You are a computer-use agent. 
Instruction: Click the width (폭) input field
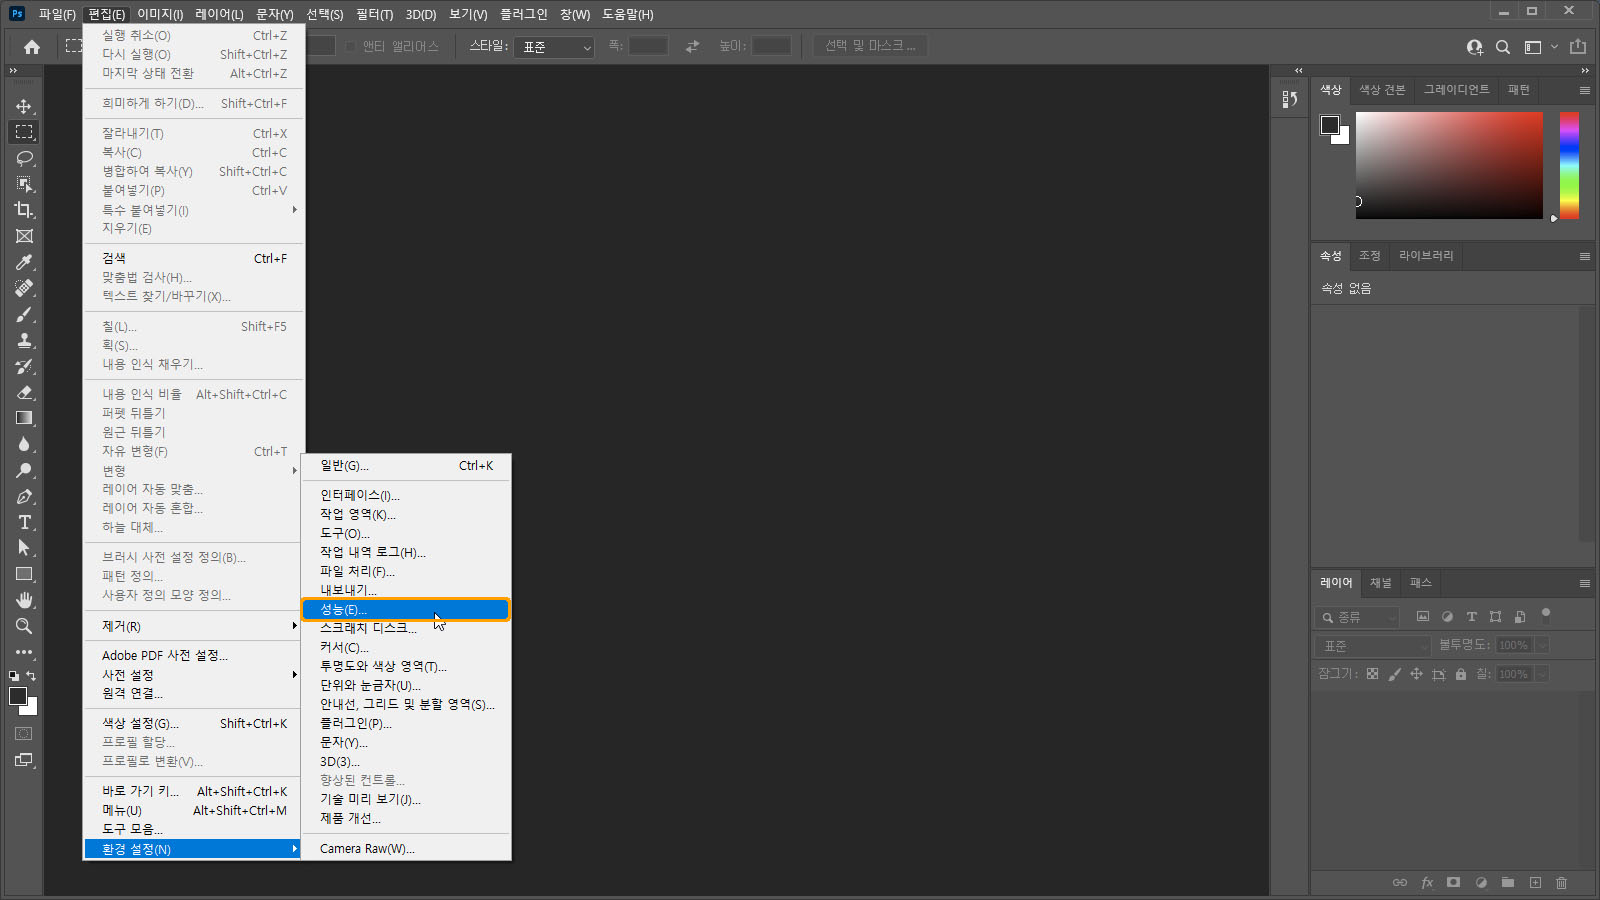click(648, 47)
